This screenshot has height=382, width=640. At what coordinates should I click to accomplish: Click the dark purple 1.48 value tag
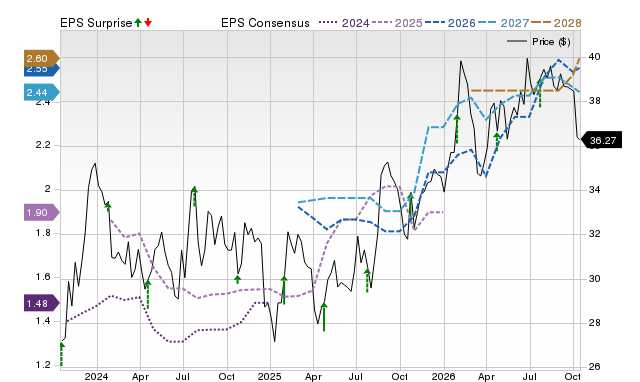pyautogui.click(x=42, y=304)
